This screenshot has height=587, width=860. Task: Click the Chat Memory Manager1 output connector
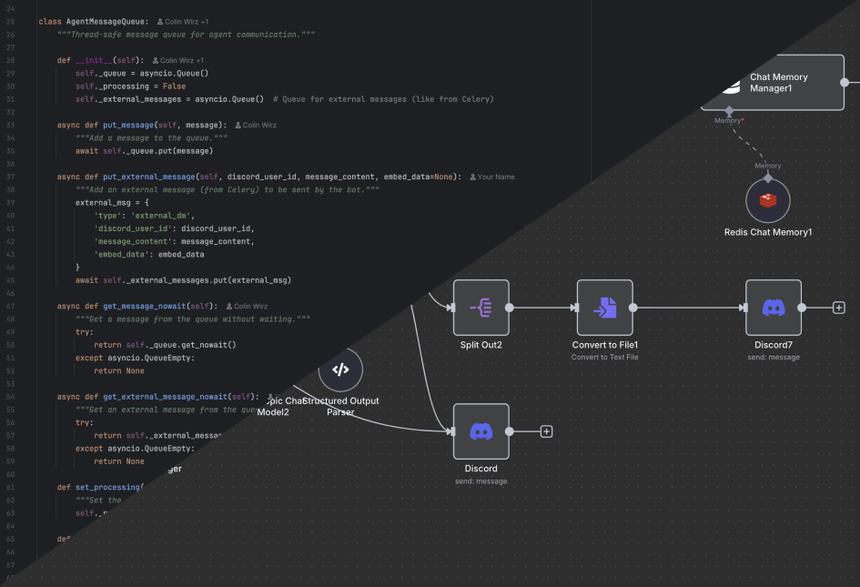point(845,82)
